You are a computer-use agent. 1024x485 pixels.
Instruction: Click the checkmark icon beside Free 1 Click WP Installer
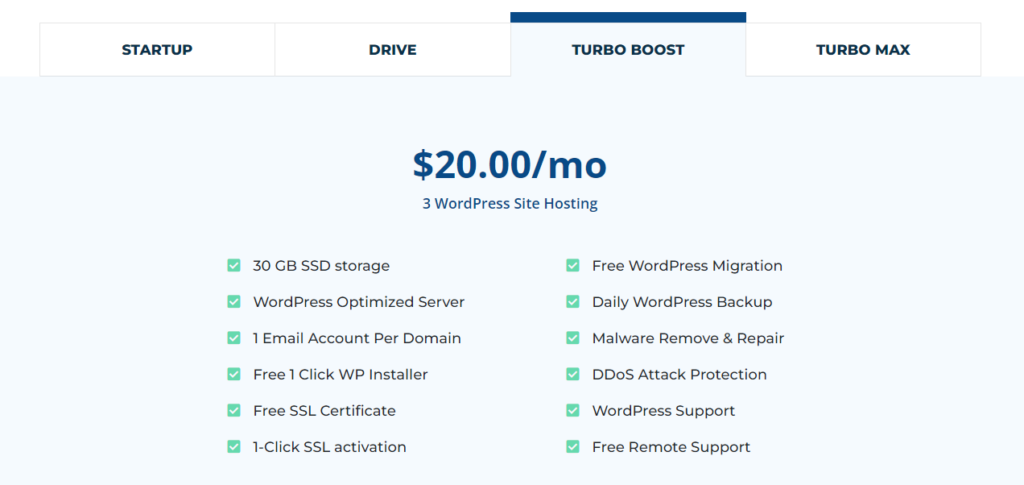point(234,375)
